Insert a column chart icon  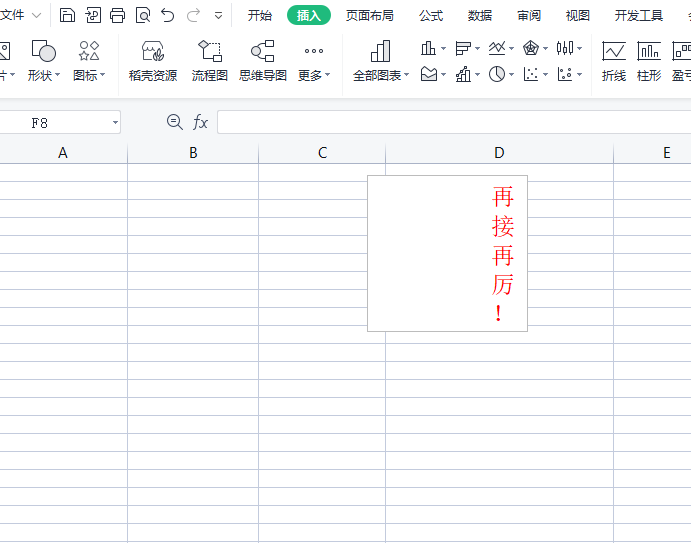428,48
